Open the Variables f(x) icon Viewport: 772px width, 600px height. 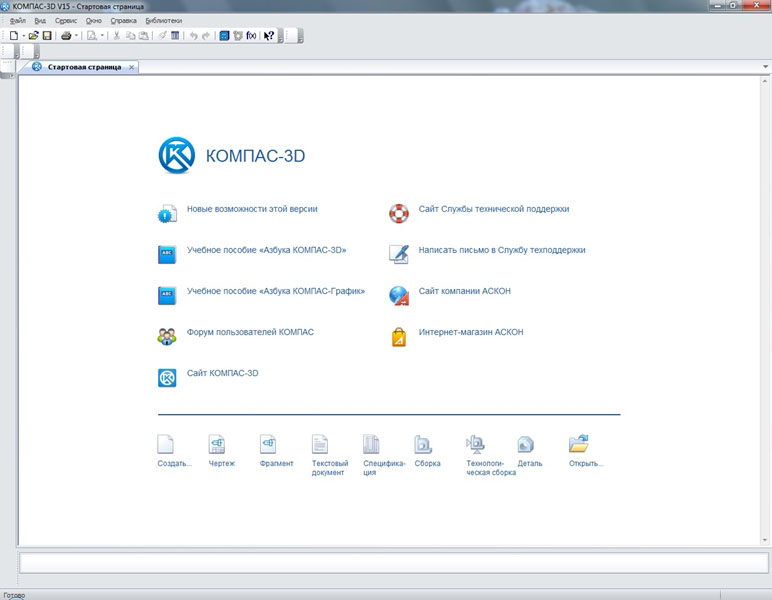tap(251, 35)
